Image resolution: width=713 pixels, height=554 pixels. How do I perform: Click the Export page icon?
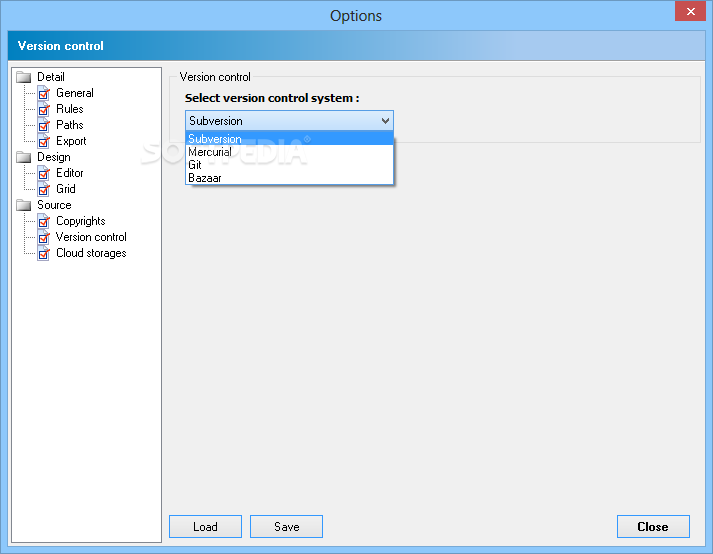[44, 141]
